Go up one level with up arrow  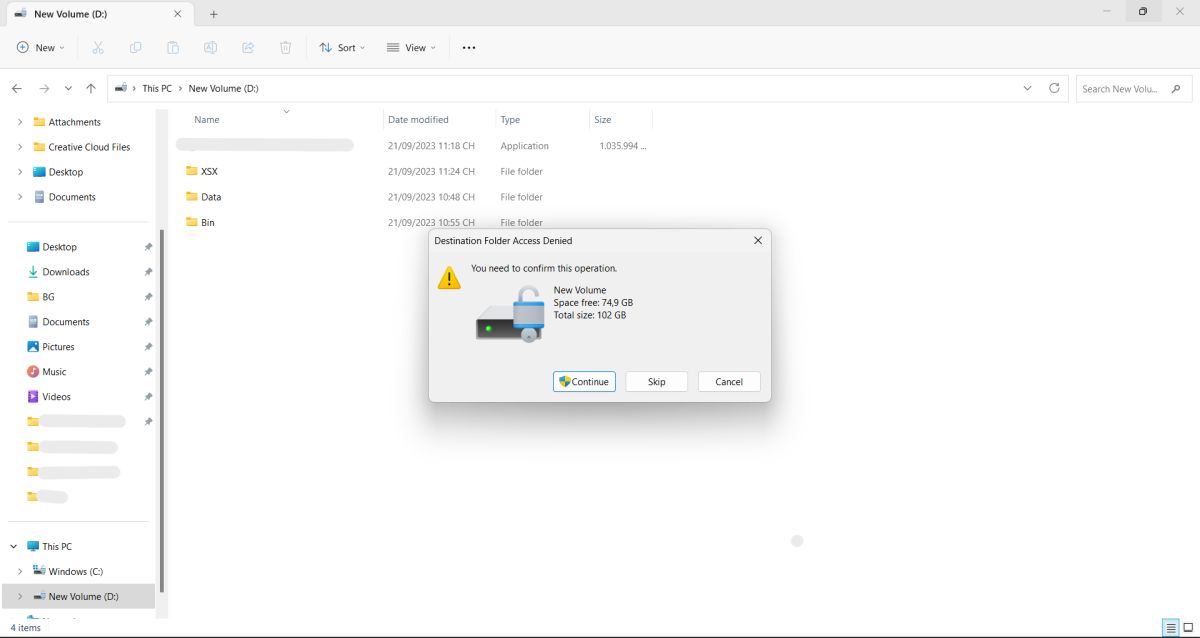91,88
